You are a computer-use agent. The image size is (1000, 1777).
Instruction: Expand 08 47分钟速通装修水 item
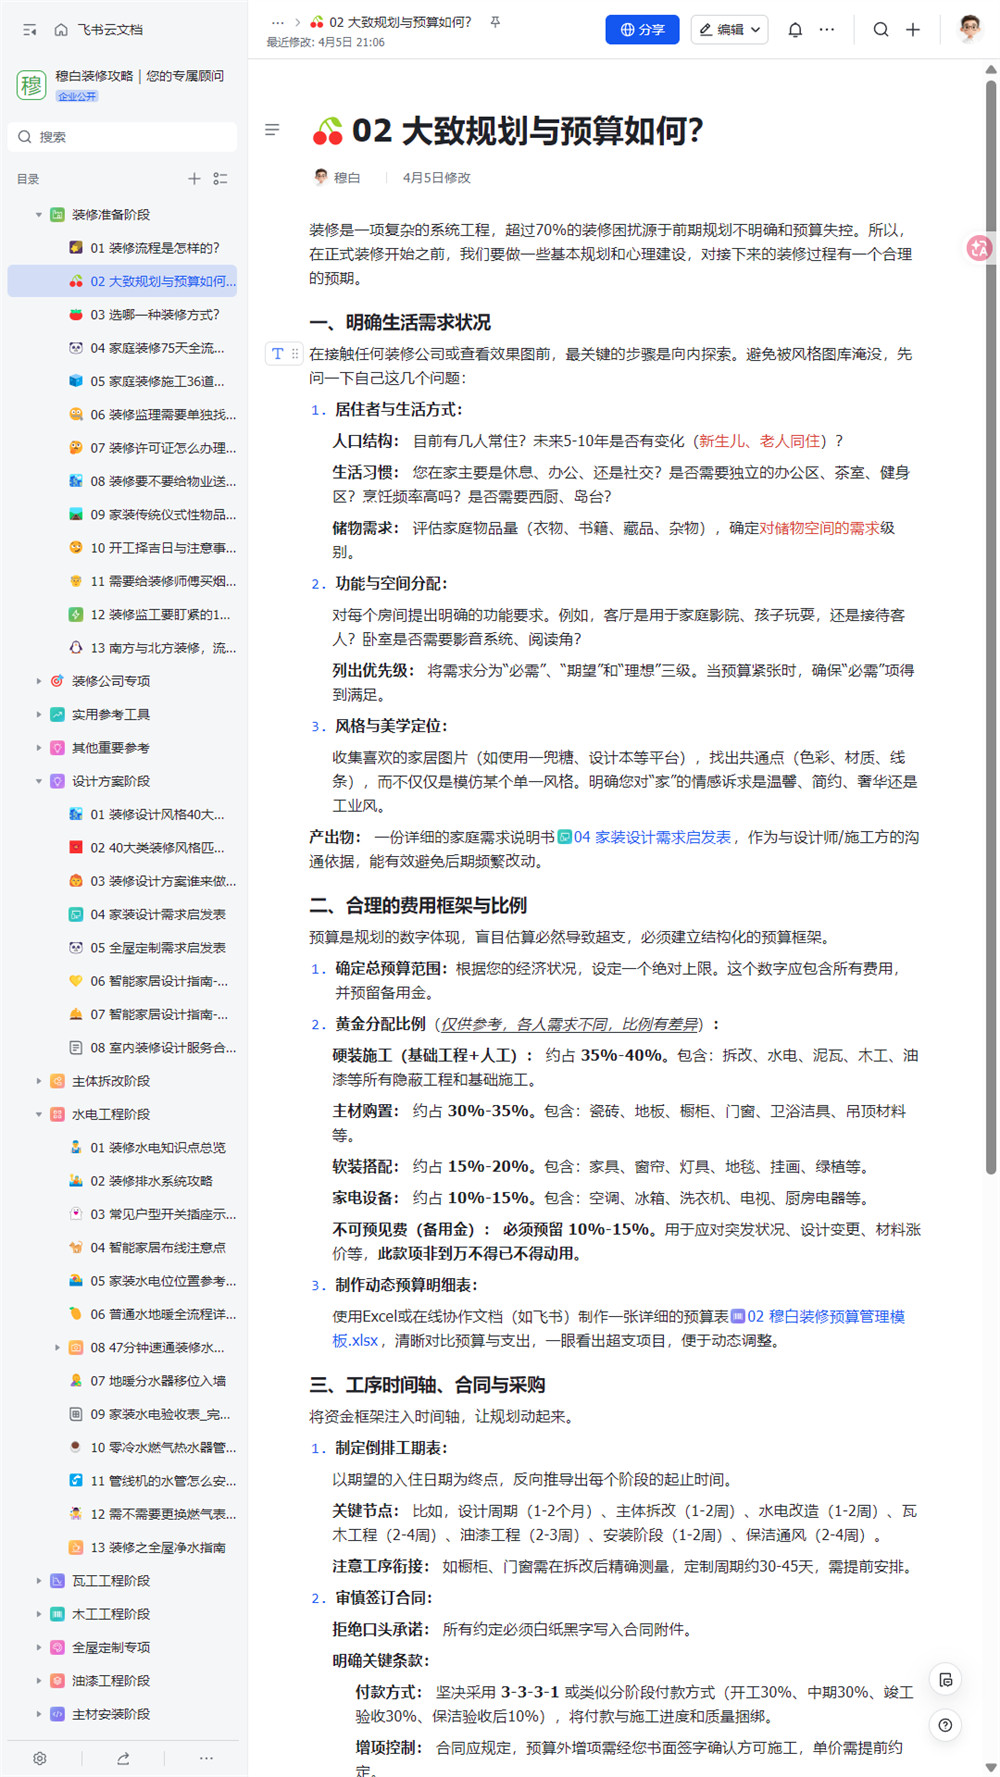57,1348
